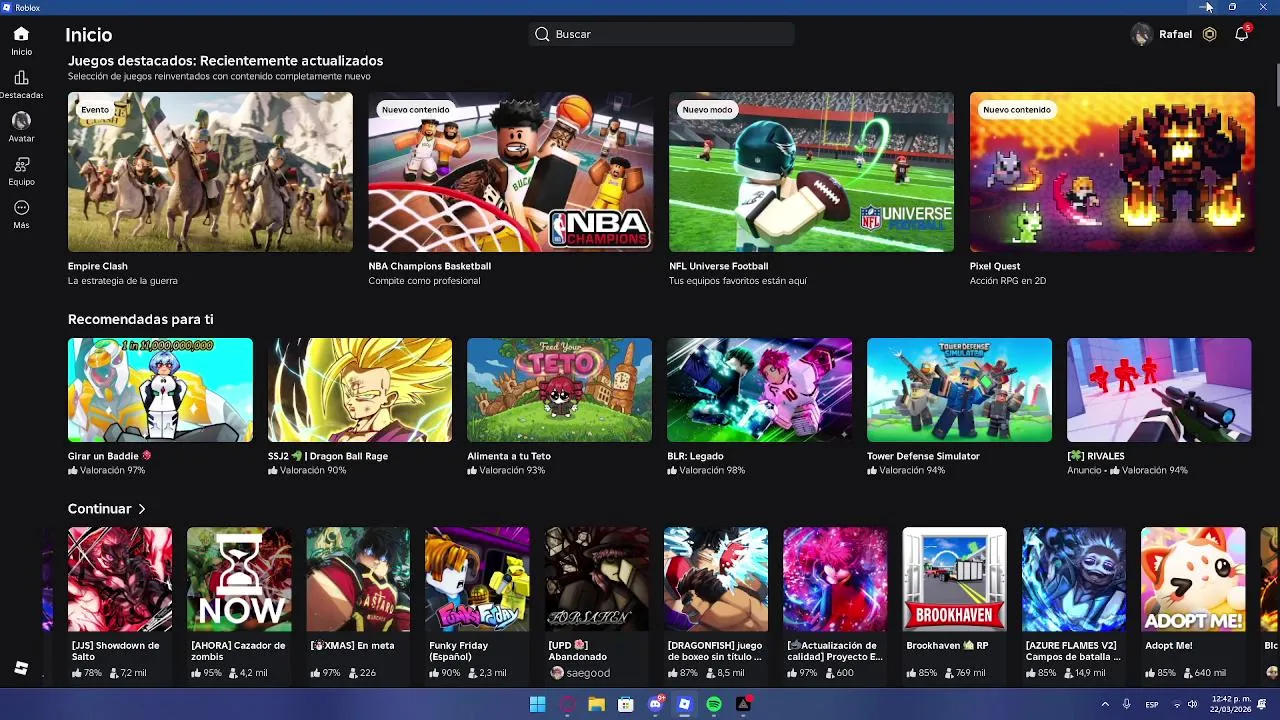Image resolution: width=1280 pixels, height=720 pixels.
Task: Click the Brookhaven RP title text
Action: [x=947, y=646]
